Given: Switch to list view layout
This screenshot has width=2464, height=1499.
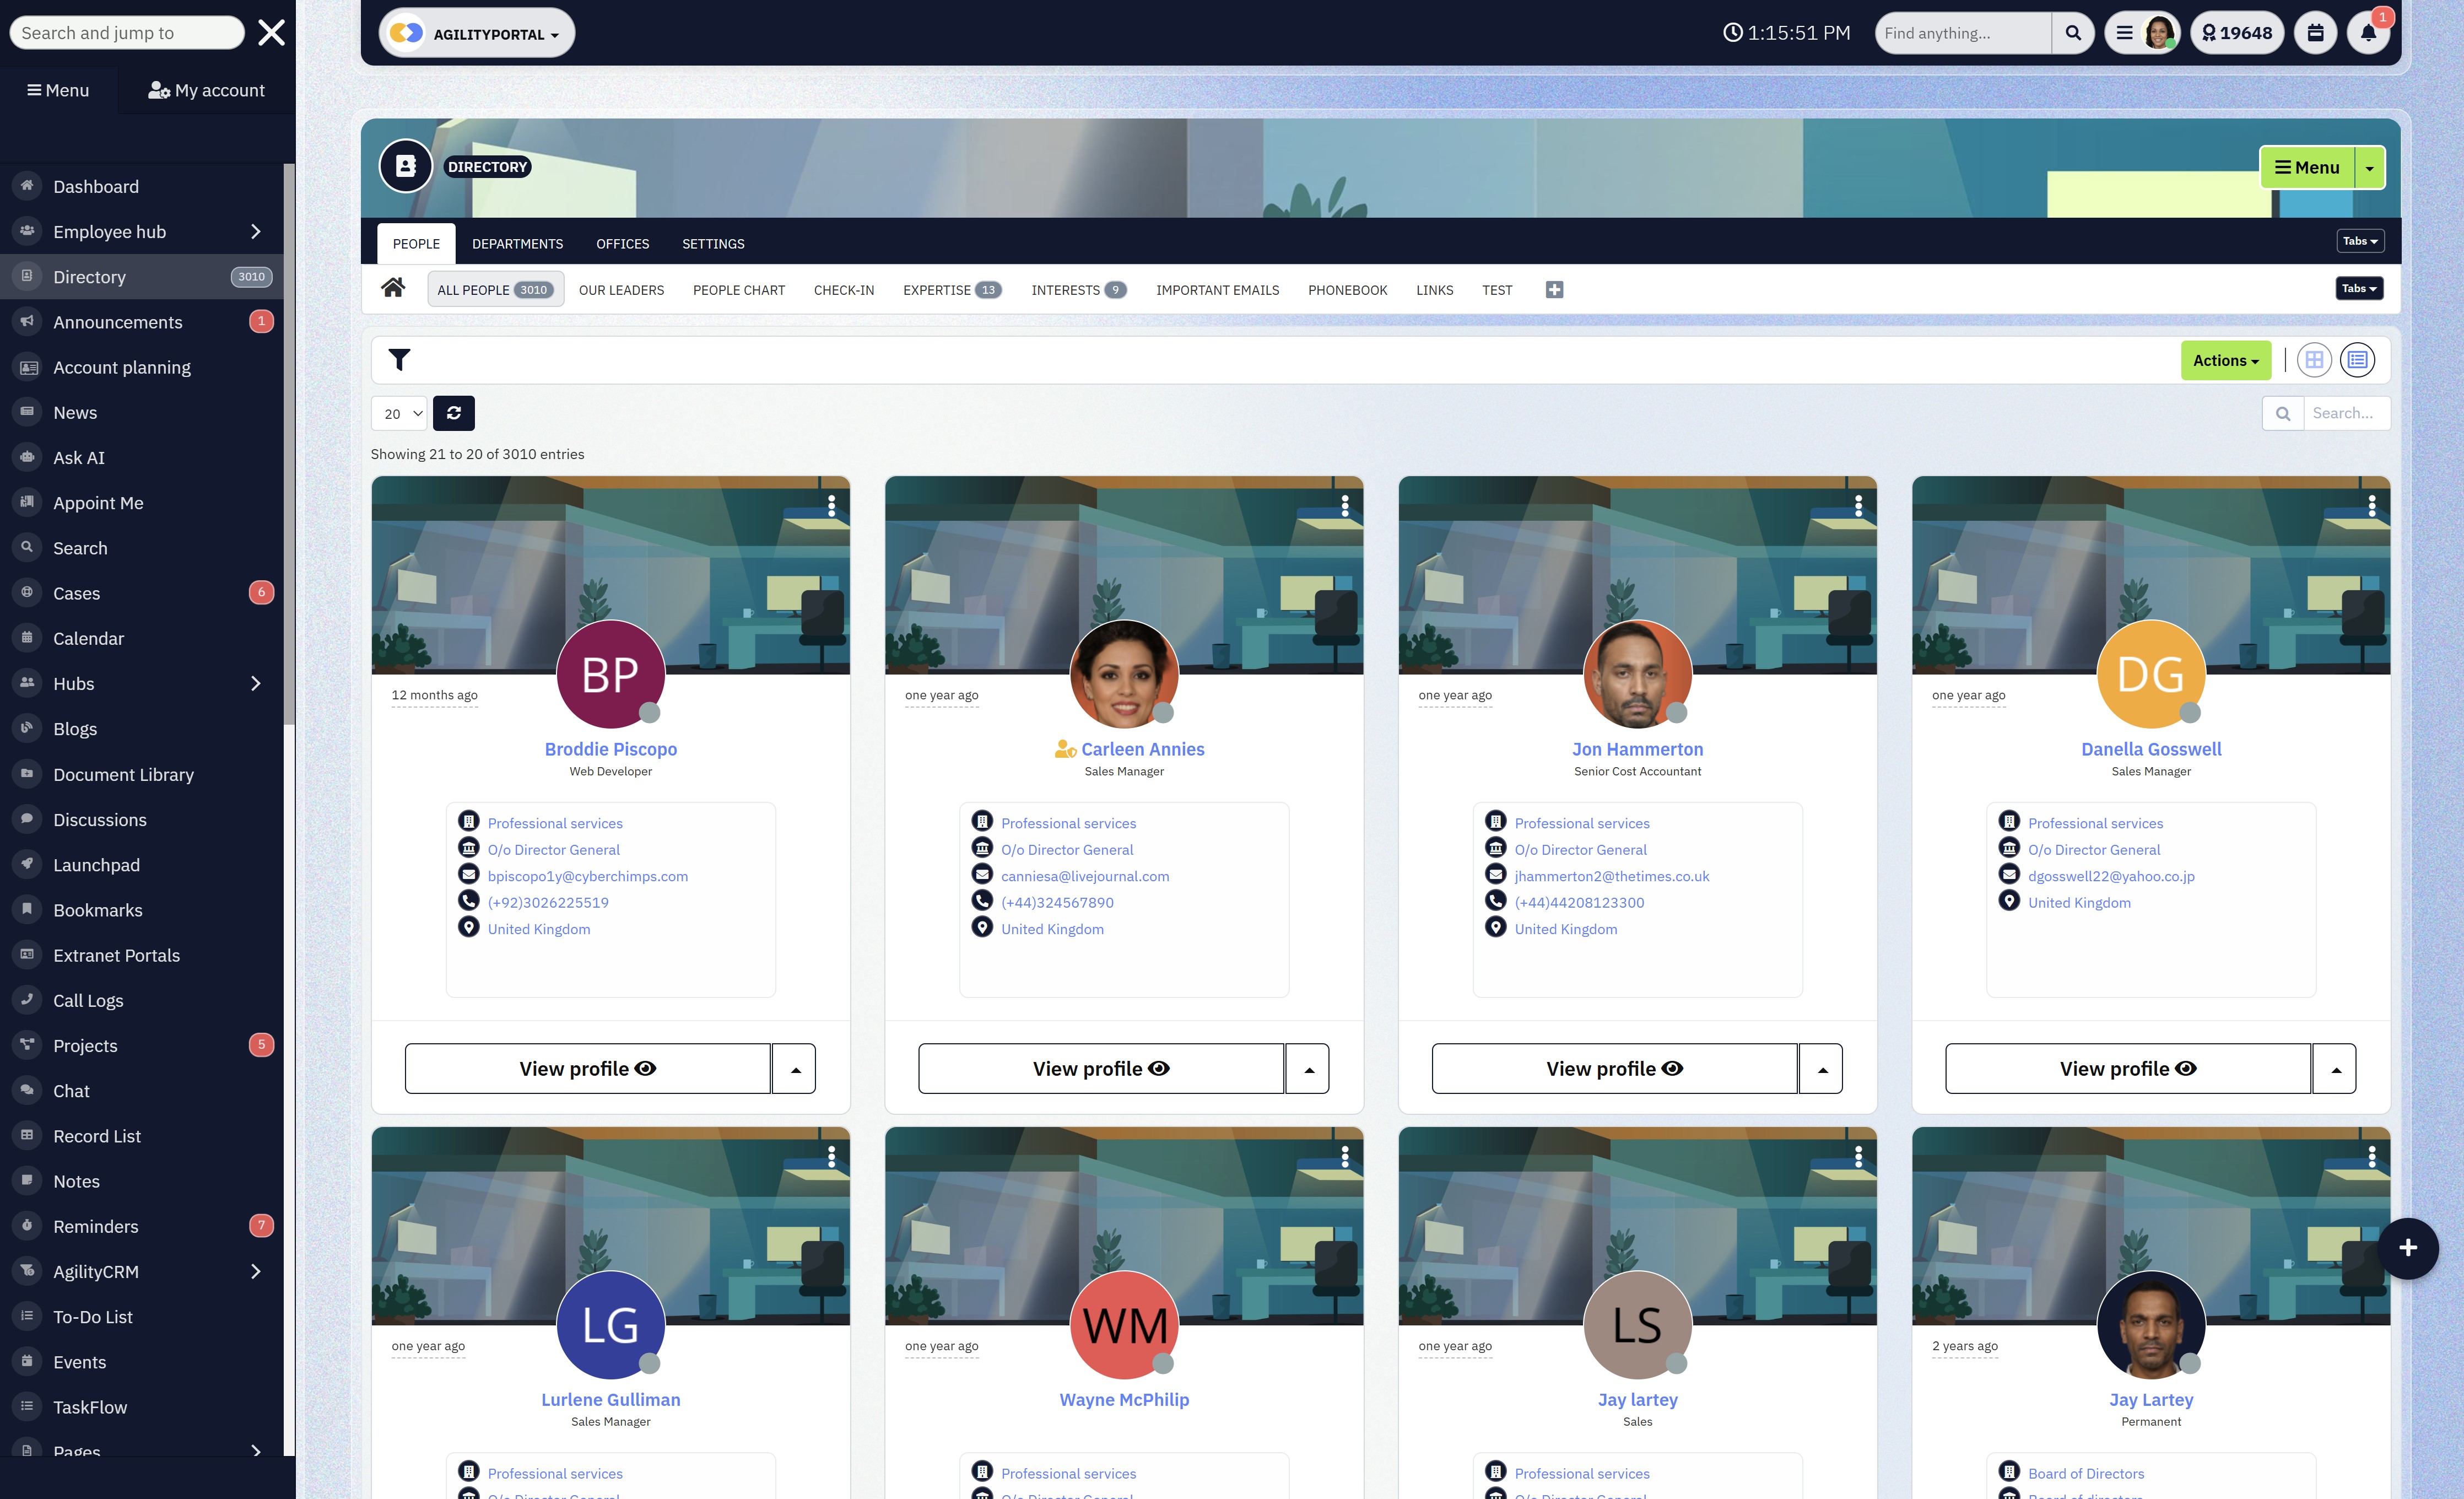Looking at the screenshot, I should 2358,359.
